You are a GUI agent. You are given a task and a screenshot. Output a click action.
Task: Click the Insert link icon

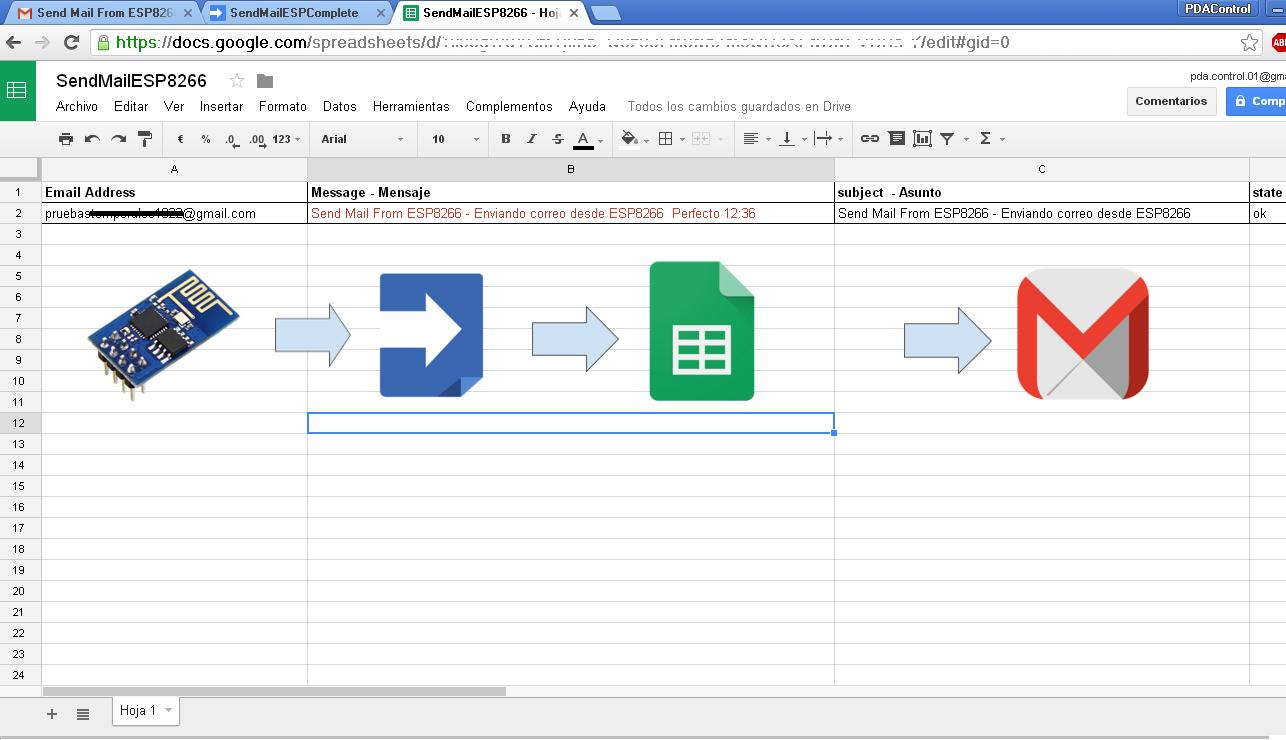870,139
